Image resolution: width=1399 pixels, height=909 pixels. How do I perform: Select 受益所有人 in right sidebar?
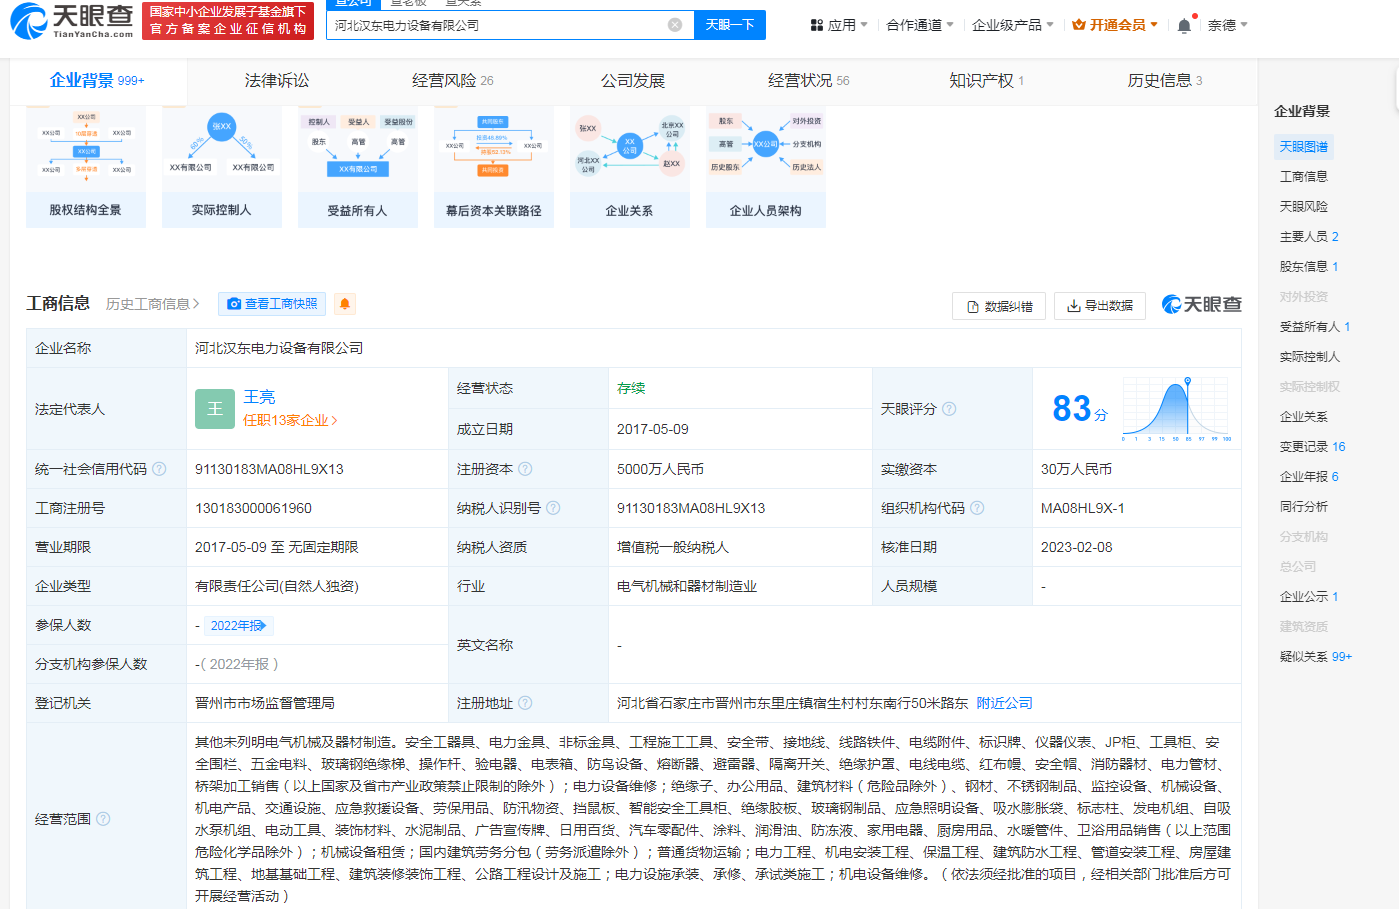(1315, 327)
